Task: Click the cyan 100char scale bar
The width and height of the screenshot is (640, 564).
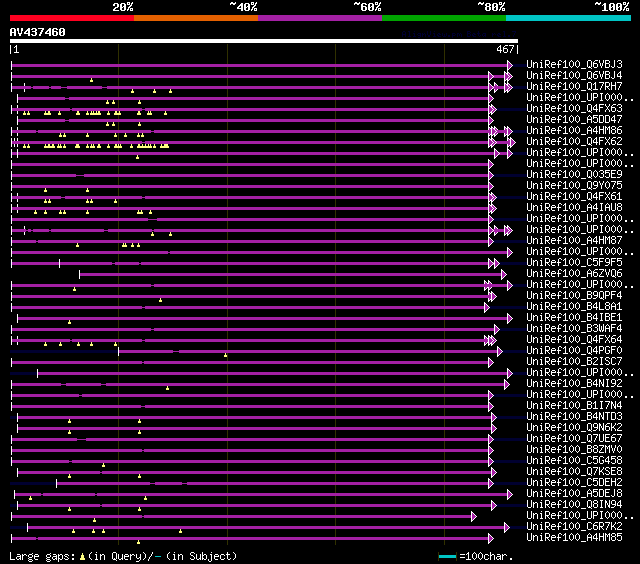Action: coord(447,557)
